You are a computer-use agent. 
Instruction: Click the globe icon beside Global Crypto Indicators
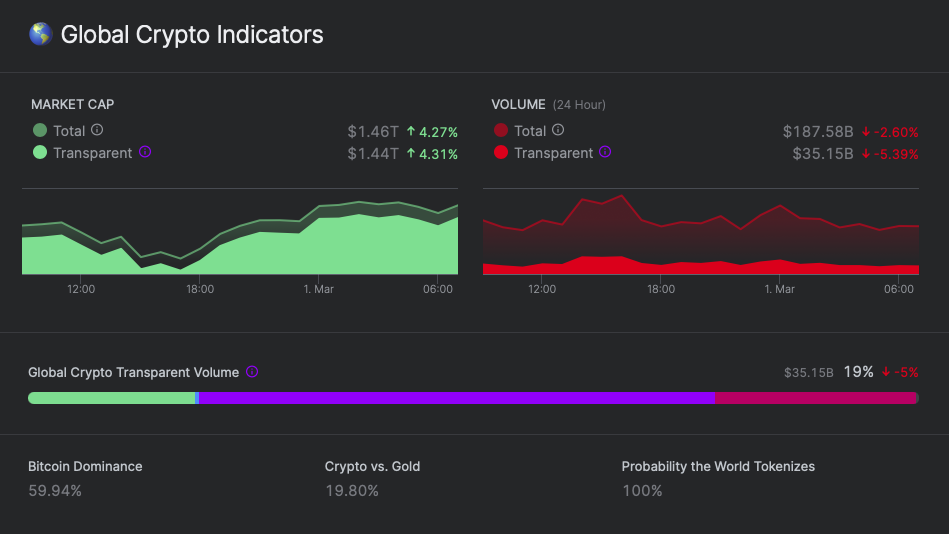(x=41, y=34)
